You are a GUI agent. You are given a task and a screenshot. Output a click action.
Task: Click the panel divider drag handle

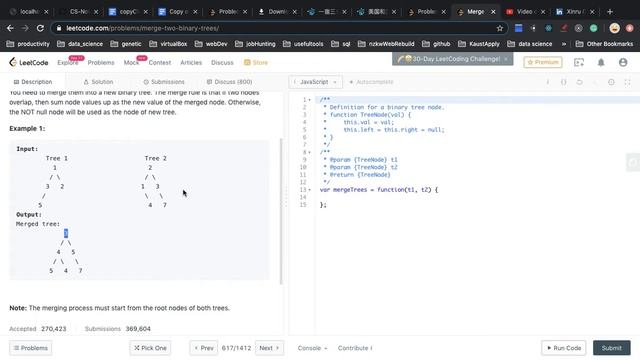tap(286, 197)
